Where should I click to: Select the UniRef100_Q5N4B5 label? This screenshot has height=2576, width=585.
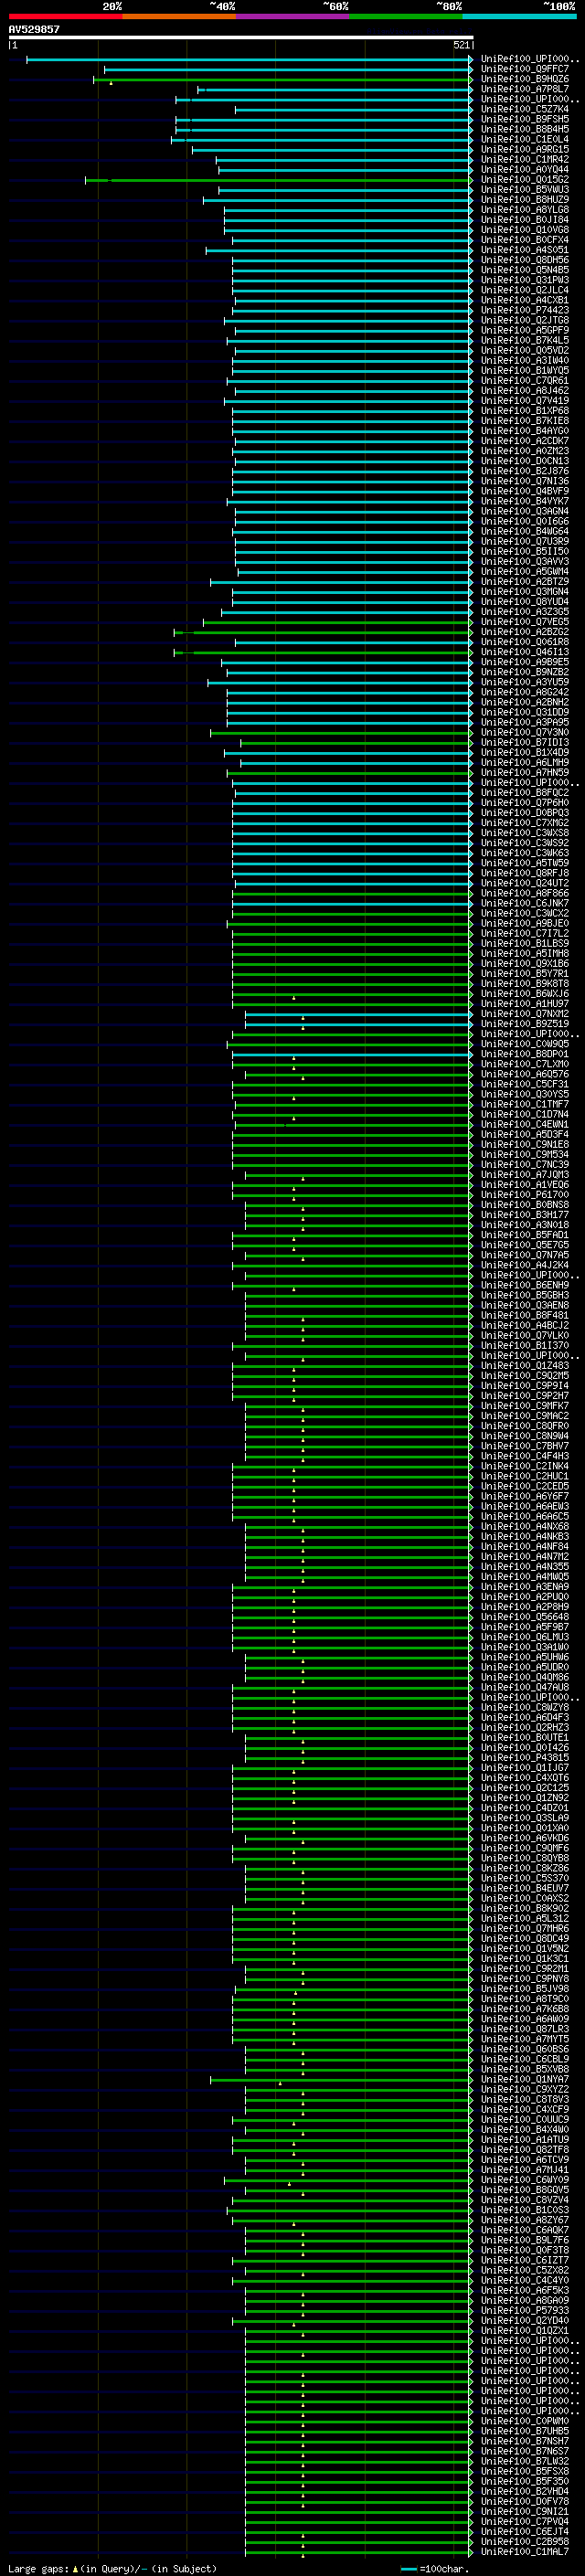pos(525,270)
